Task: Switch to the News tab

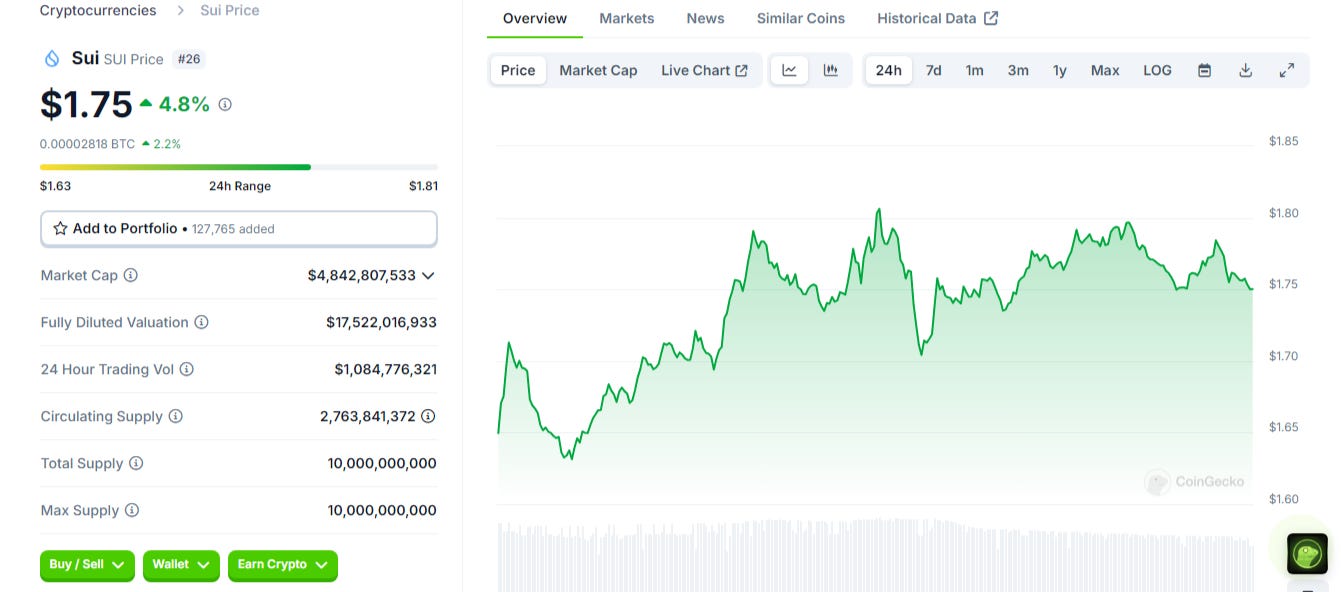Action: click(x=705, y=18)
